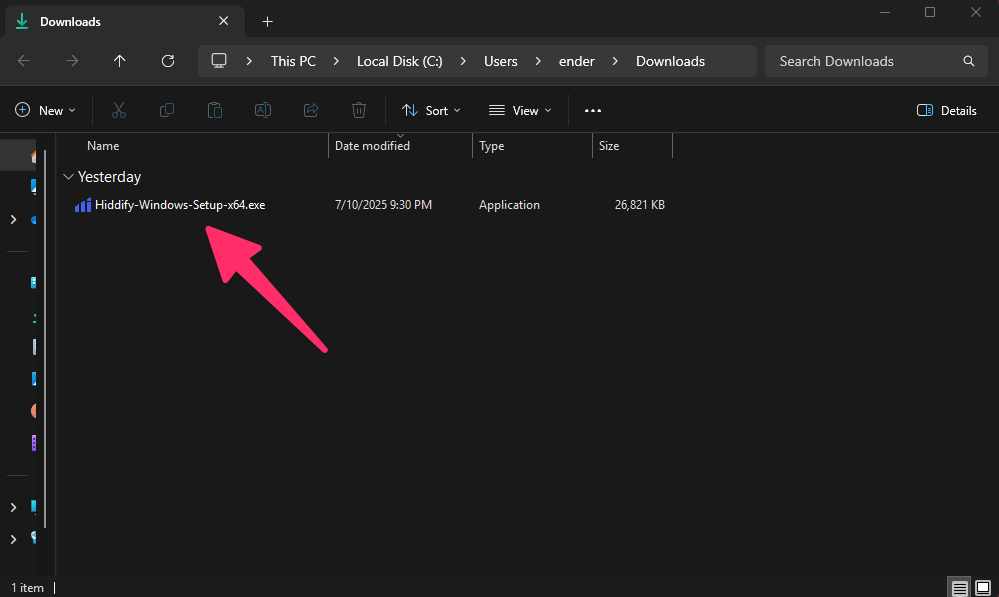999x597 pixels.
Task: Expand the chevron after Users in the address bar
Action: pyautogui.click(x=538, y=61)
